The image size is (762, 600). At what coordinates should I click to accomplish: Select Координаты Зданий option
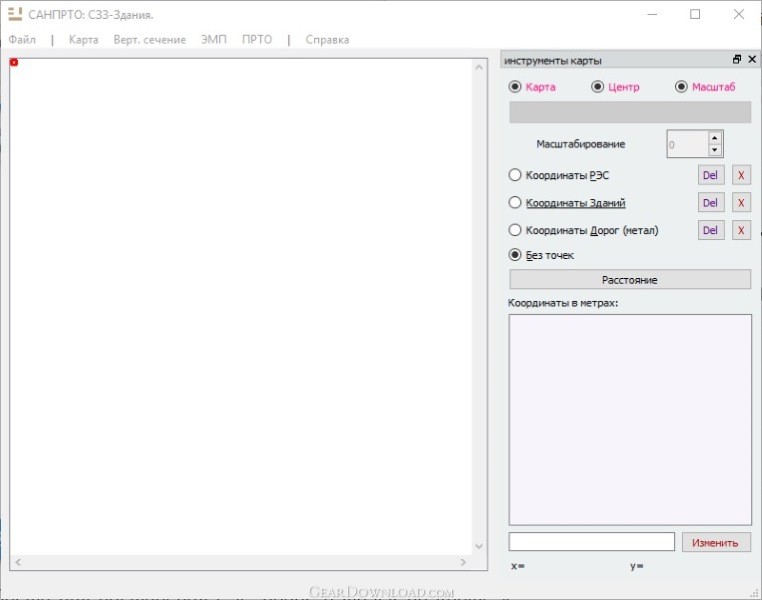tap(567, 203)
